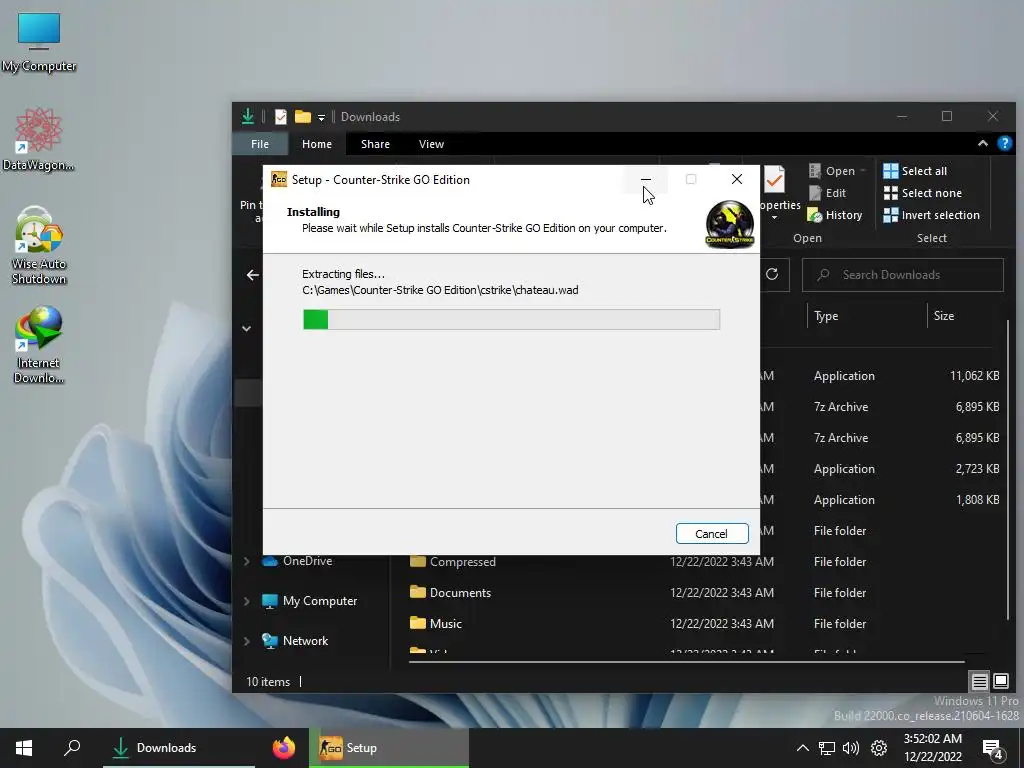The image size is (1024, 768).
Task: Click the installation progress bar
Action: pos(511,319)
